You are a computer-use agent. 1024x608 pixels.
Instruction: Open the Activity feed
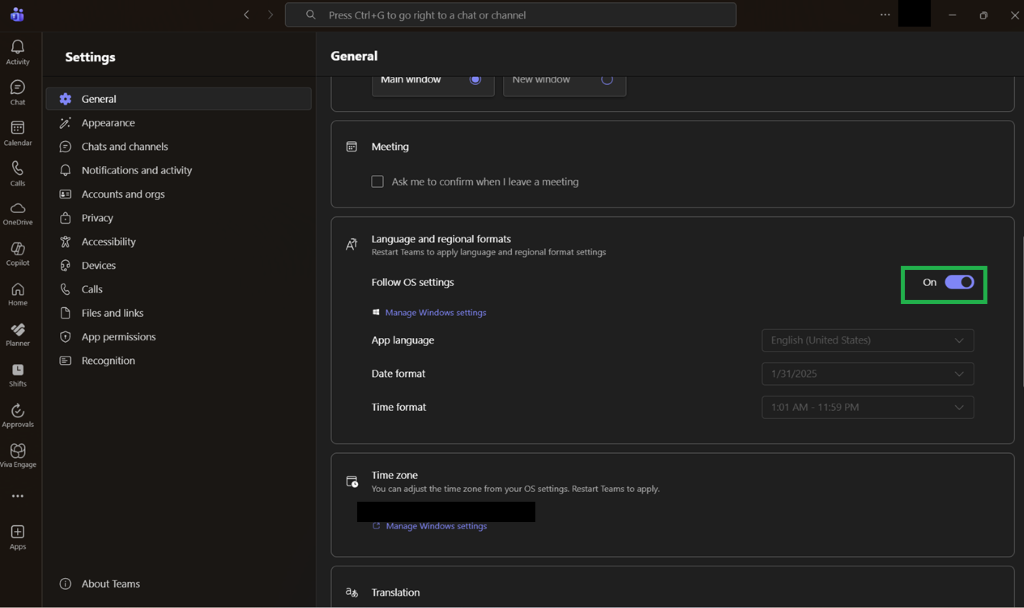point(18,52)
